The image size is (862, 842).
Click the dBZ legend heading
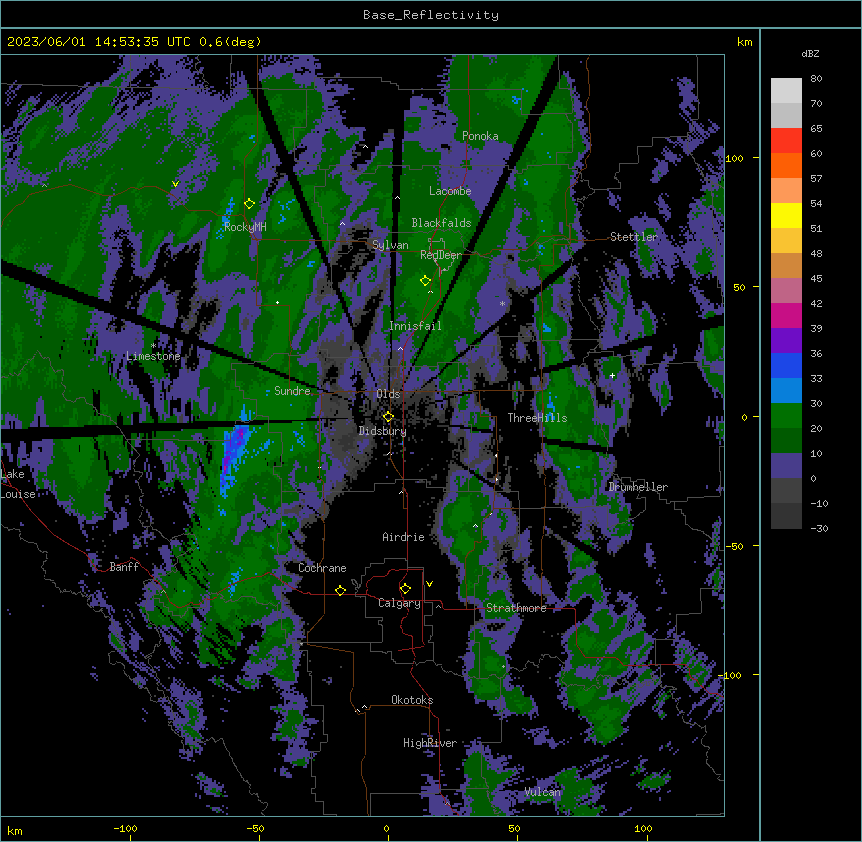[810, 54]
